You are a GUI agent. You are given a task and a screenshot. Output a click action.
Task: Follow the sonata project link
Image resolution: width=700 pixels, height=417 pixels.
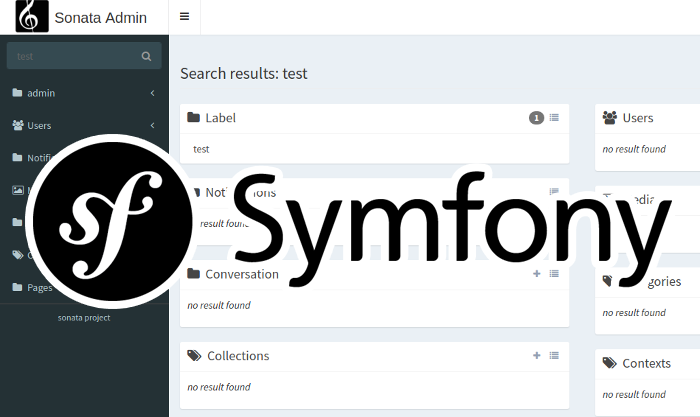pos(84,317)
